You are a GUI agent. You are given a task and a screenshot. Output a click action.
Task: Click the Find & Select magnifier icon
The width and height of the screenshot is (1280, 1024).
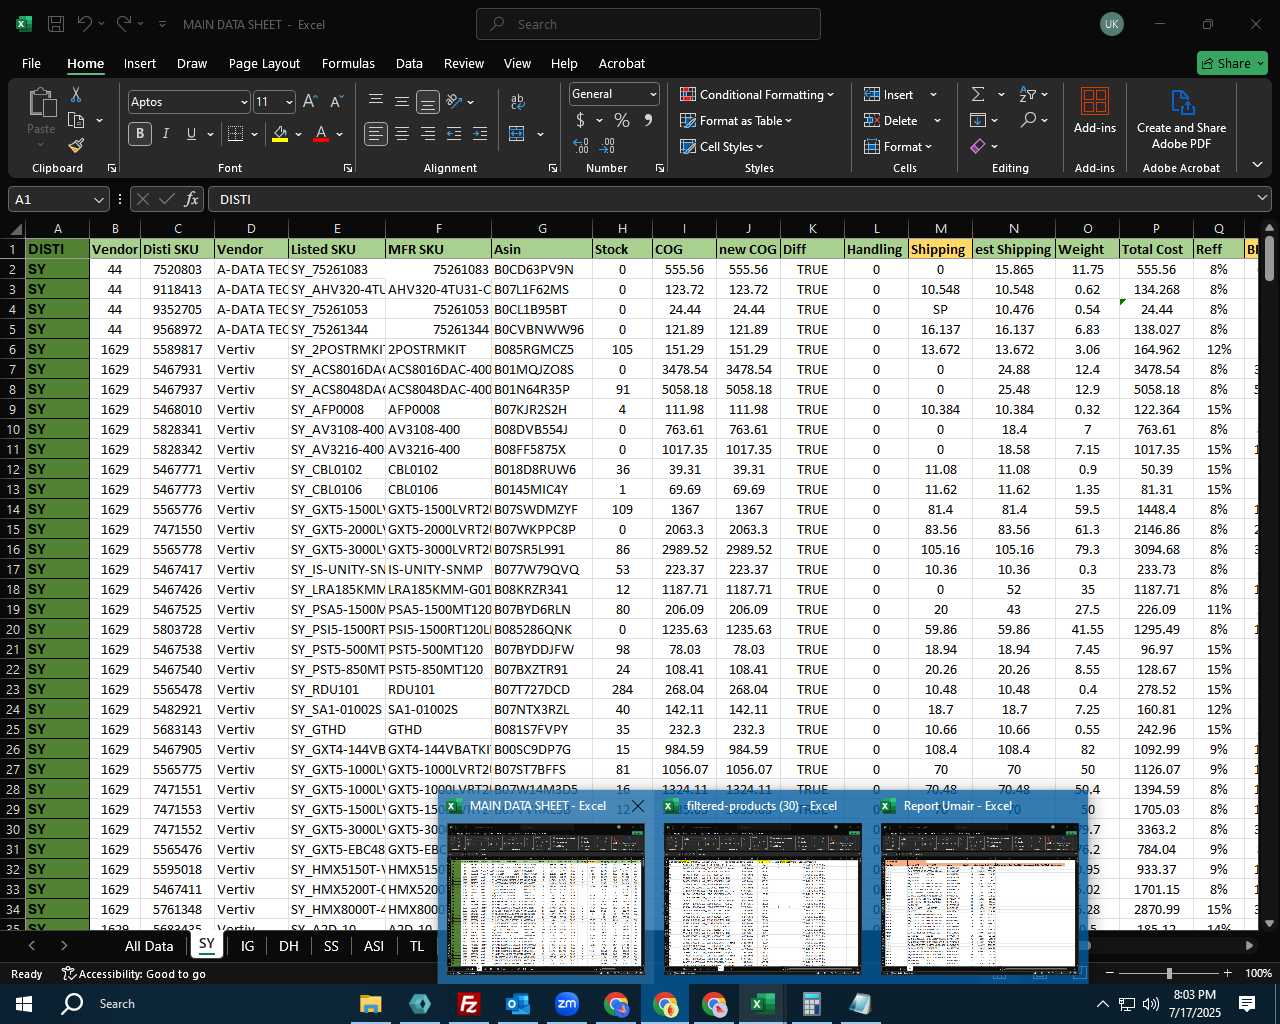[x=1028, y=120]
